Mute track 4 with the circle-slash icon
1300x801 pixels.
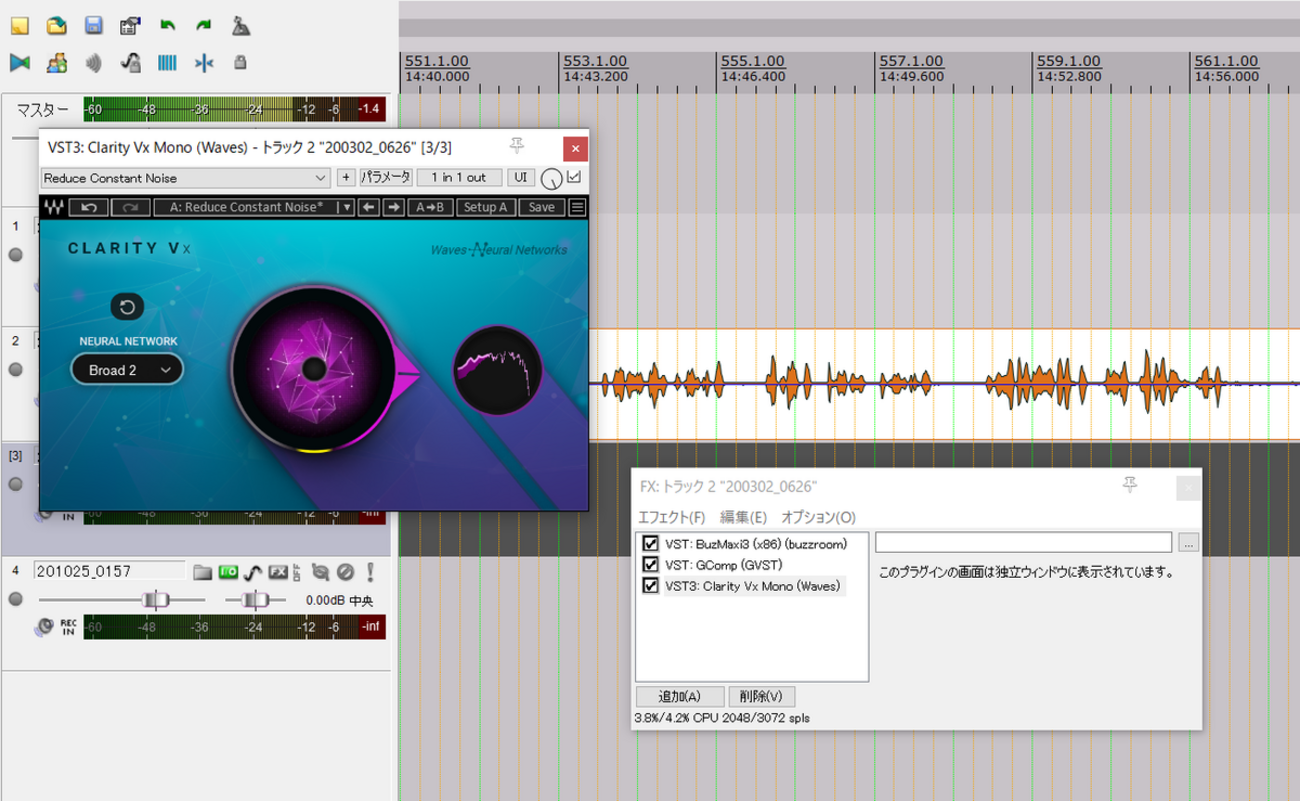pyautogui.click(x=345, y=572)
